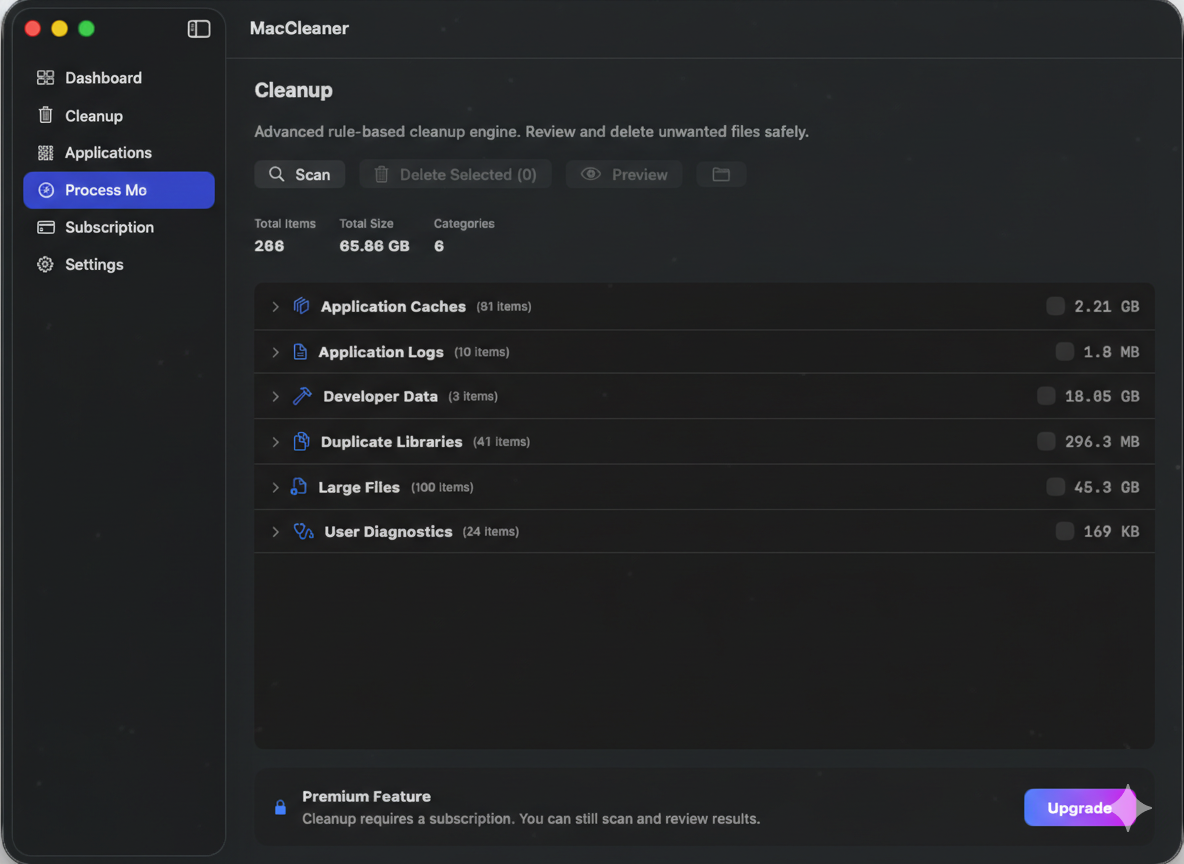
Task: Tick the Duplicate Libraries checkbox
Action: (1046, 441)
